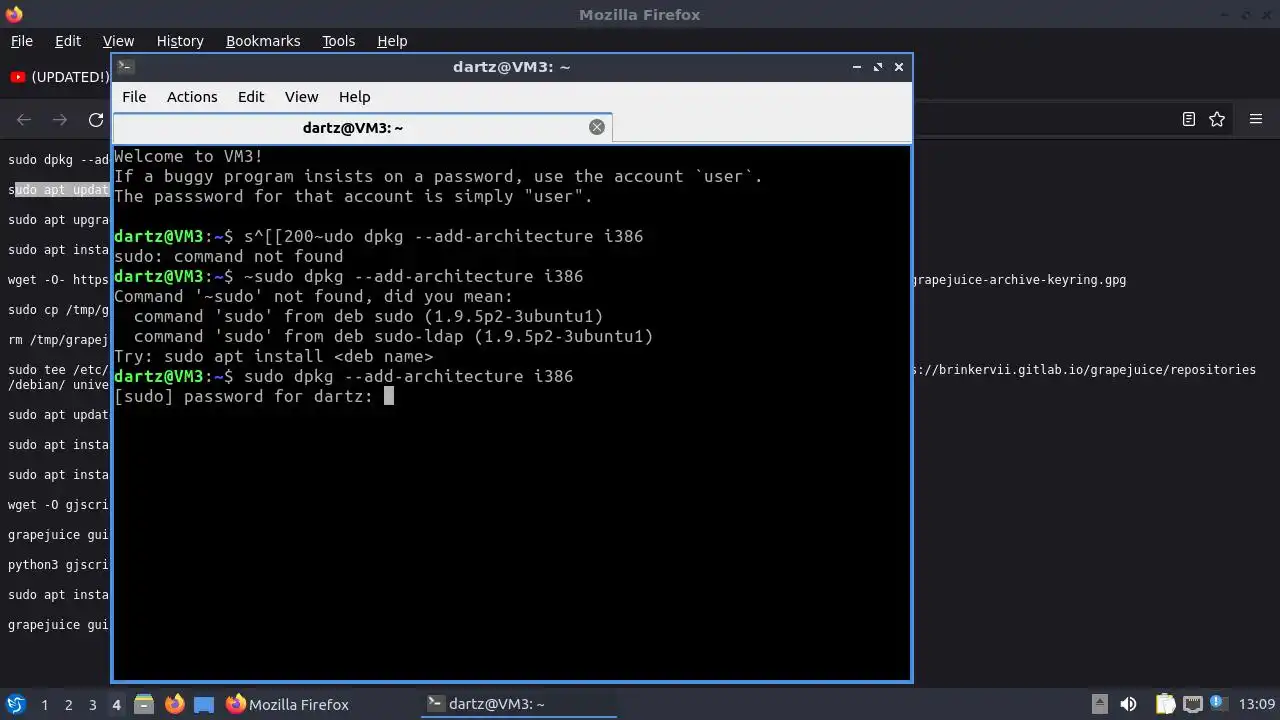Click 'sudo apt updat' highlighted text in Firefox
Image resolution: width=1280 pixels, height=720 pixels.
click(x=58, y=190)
